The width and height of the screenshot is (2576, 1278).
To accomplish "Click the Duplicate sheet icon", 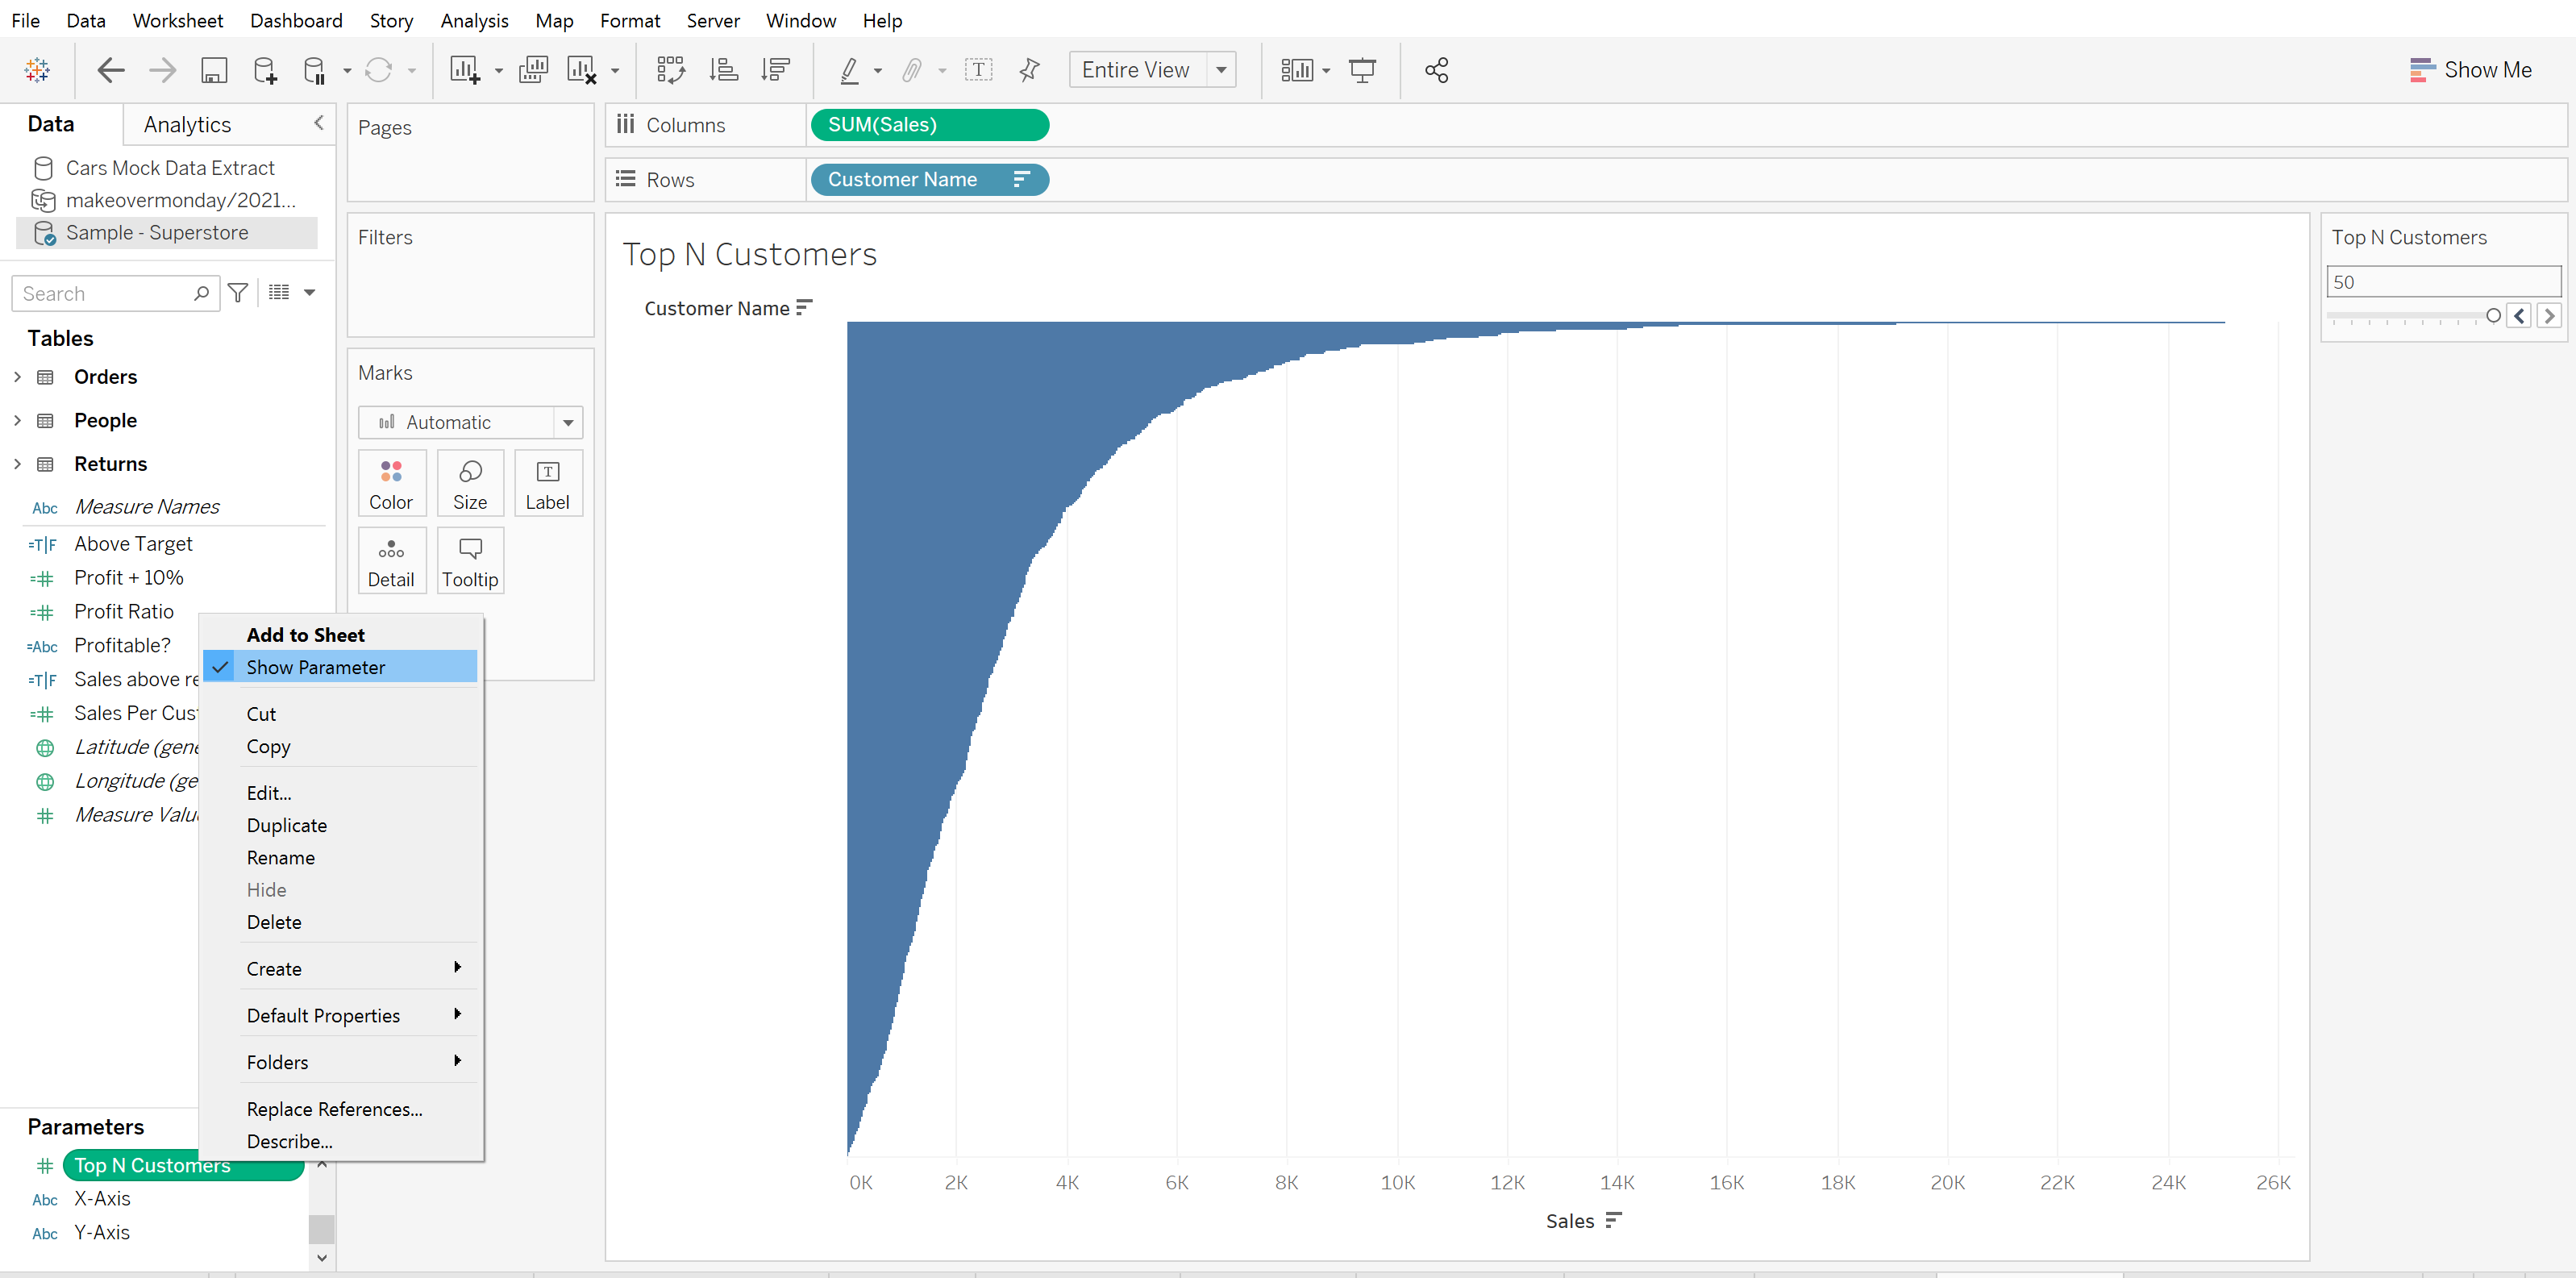I will coord(533,70).
